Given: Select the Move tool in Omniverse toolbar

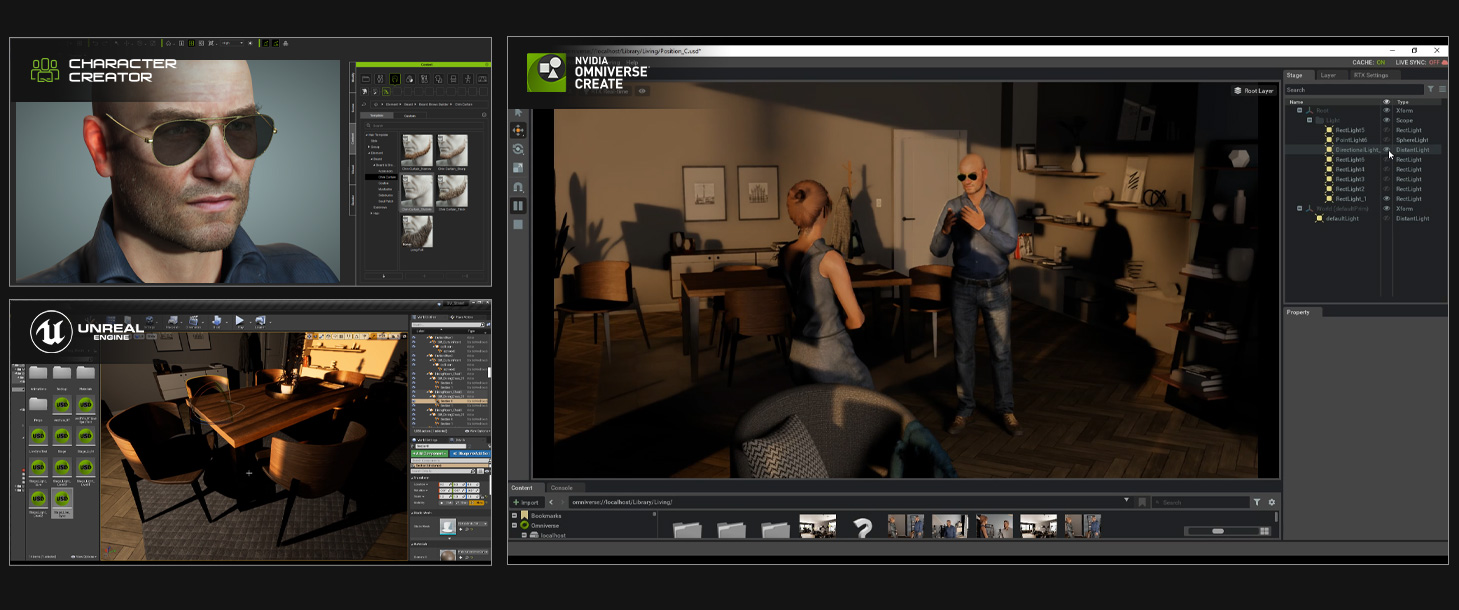Looking at the screenshot, I should [x=519, y=130].
